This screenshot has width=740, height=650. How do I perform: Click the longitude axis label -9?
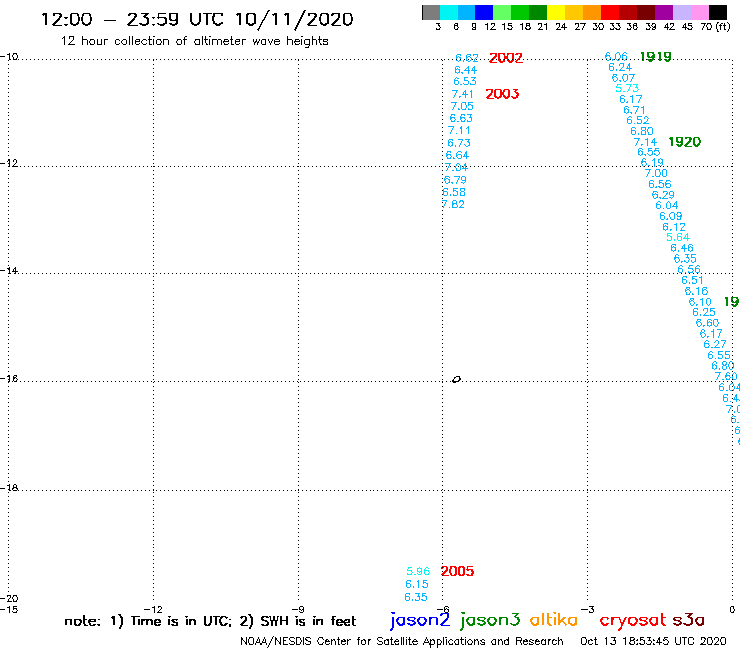pos(298,610)
